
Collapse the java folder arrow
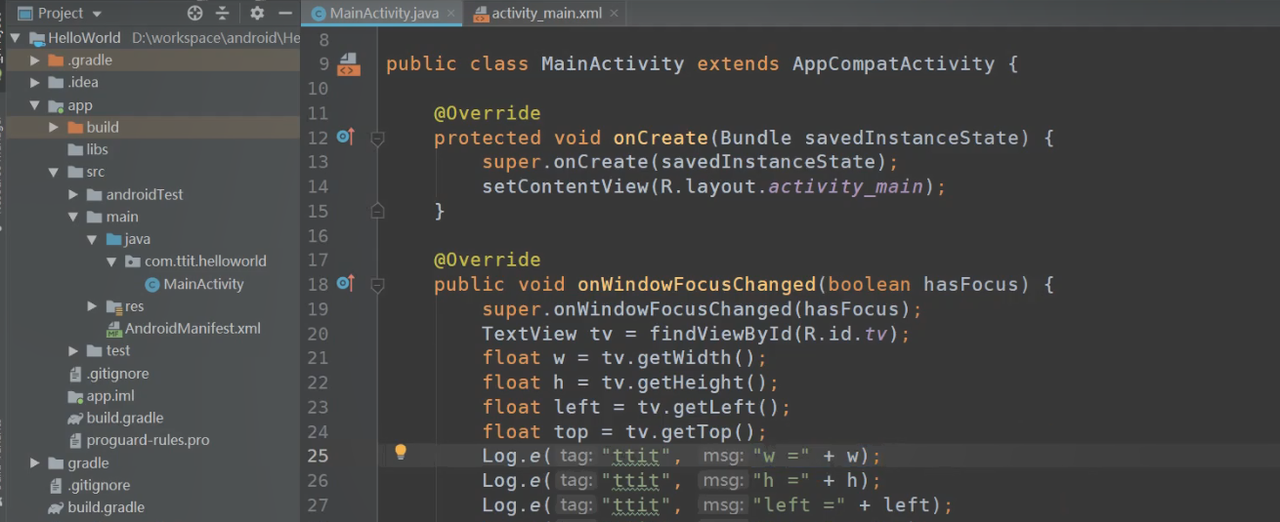tap(92, 239)
